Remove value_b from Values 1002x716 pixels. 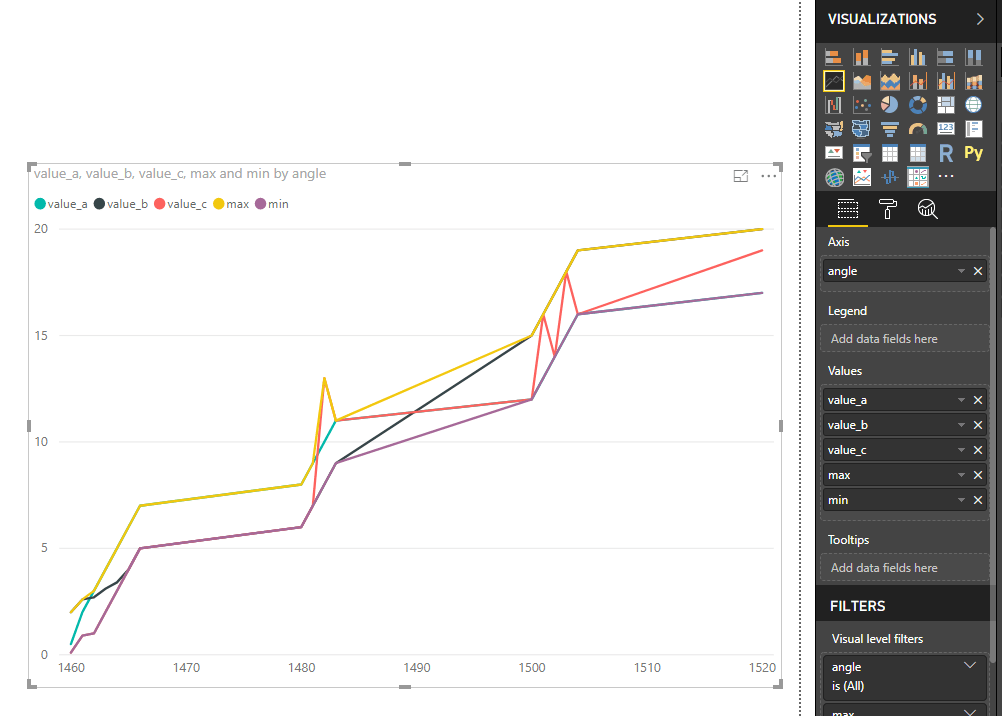[x=978, y=425]
